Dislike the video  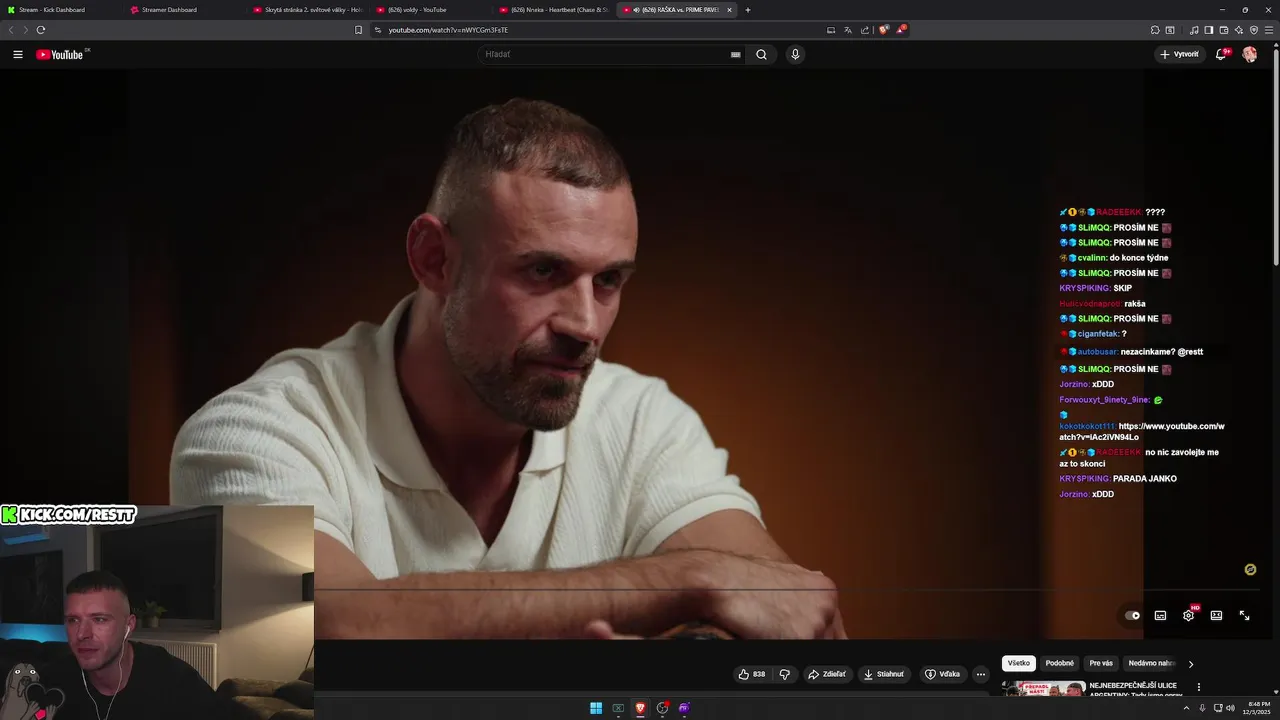point(785,674)
